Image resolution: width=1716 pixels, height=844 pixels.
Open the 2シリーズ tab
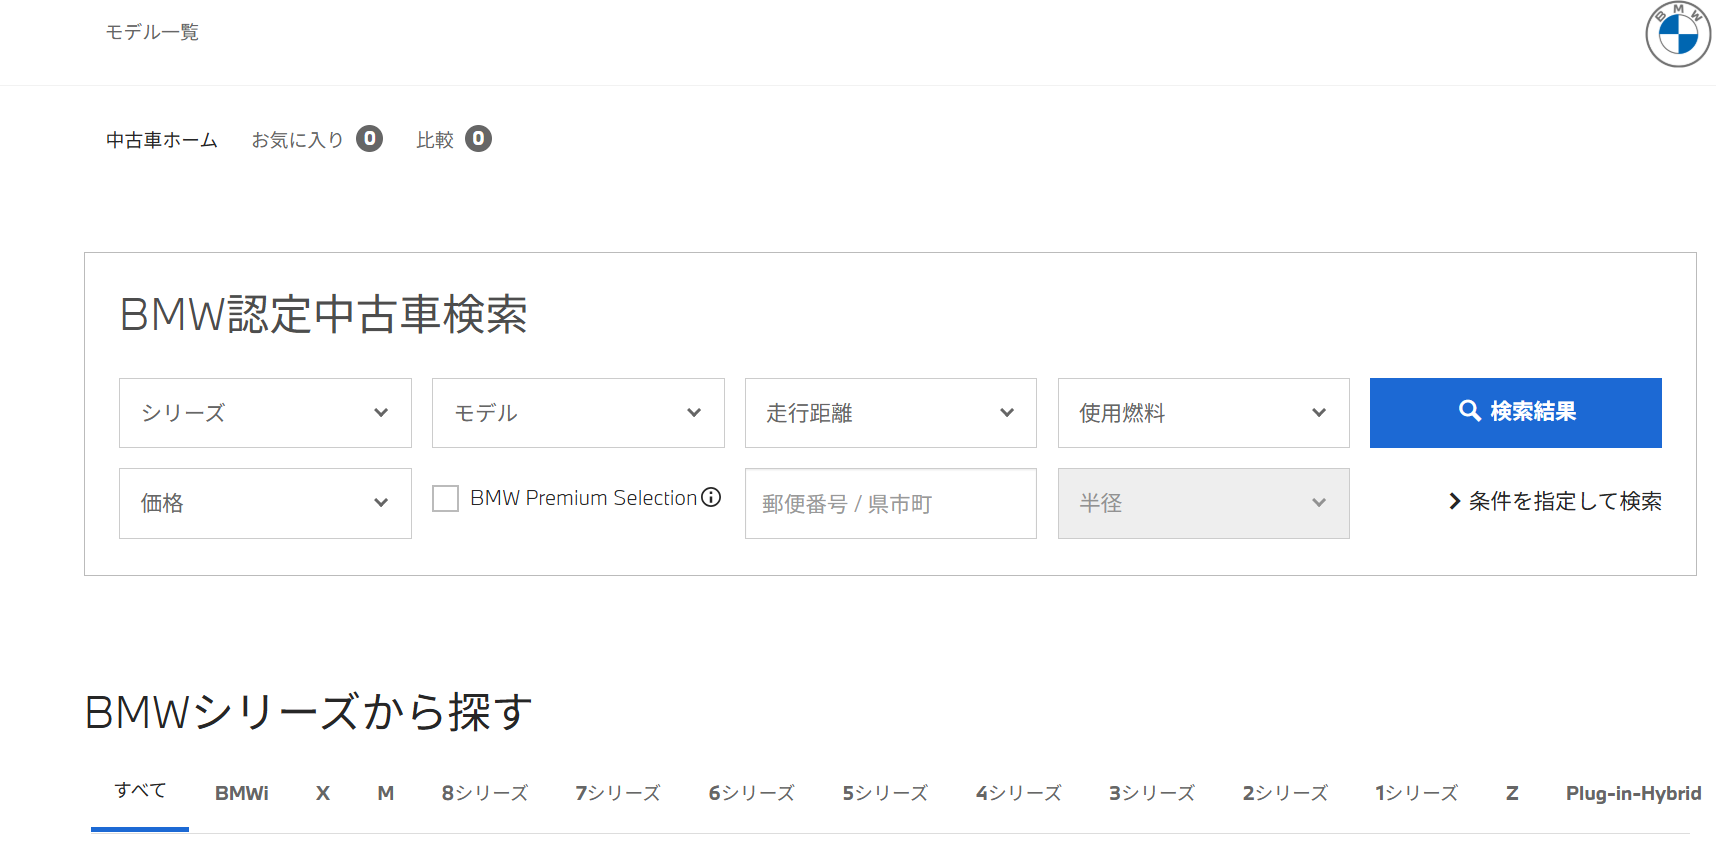[1286, 793]
